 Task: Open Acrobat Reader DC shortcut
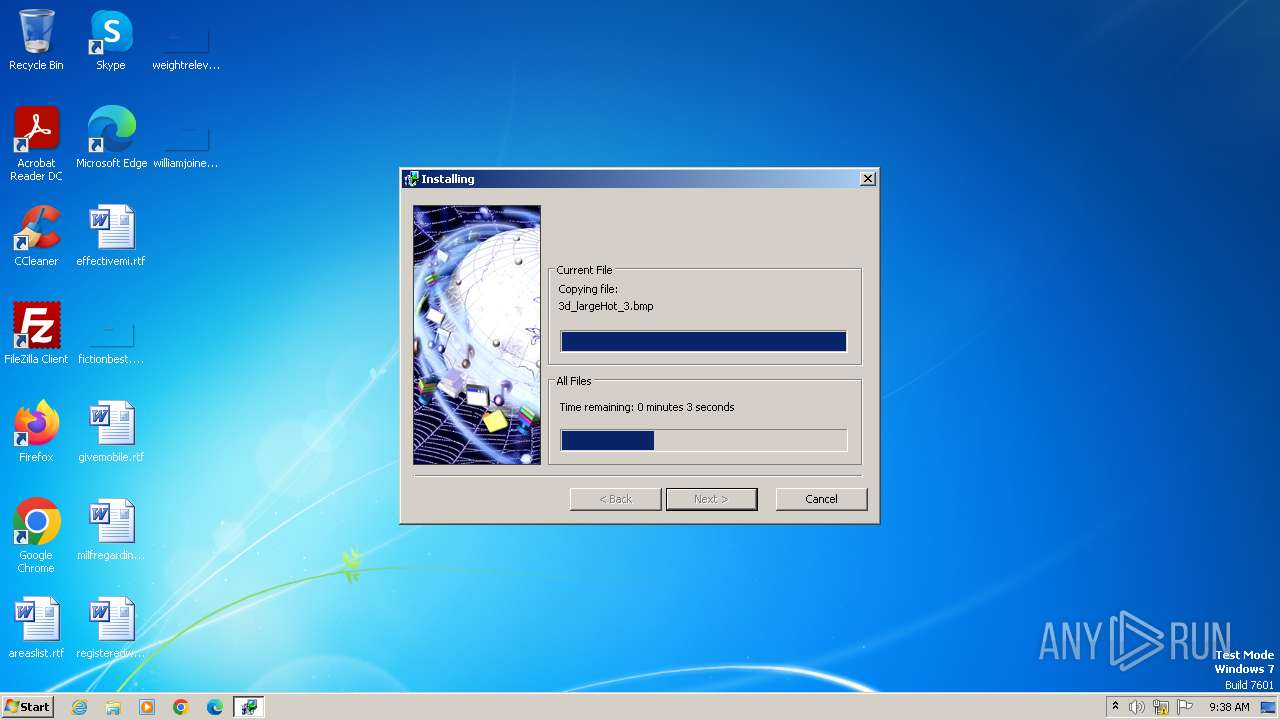tap(36, 144)
